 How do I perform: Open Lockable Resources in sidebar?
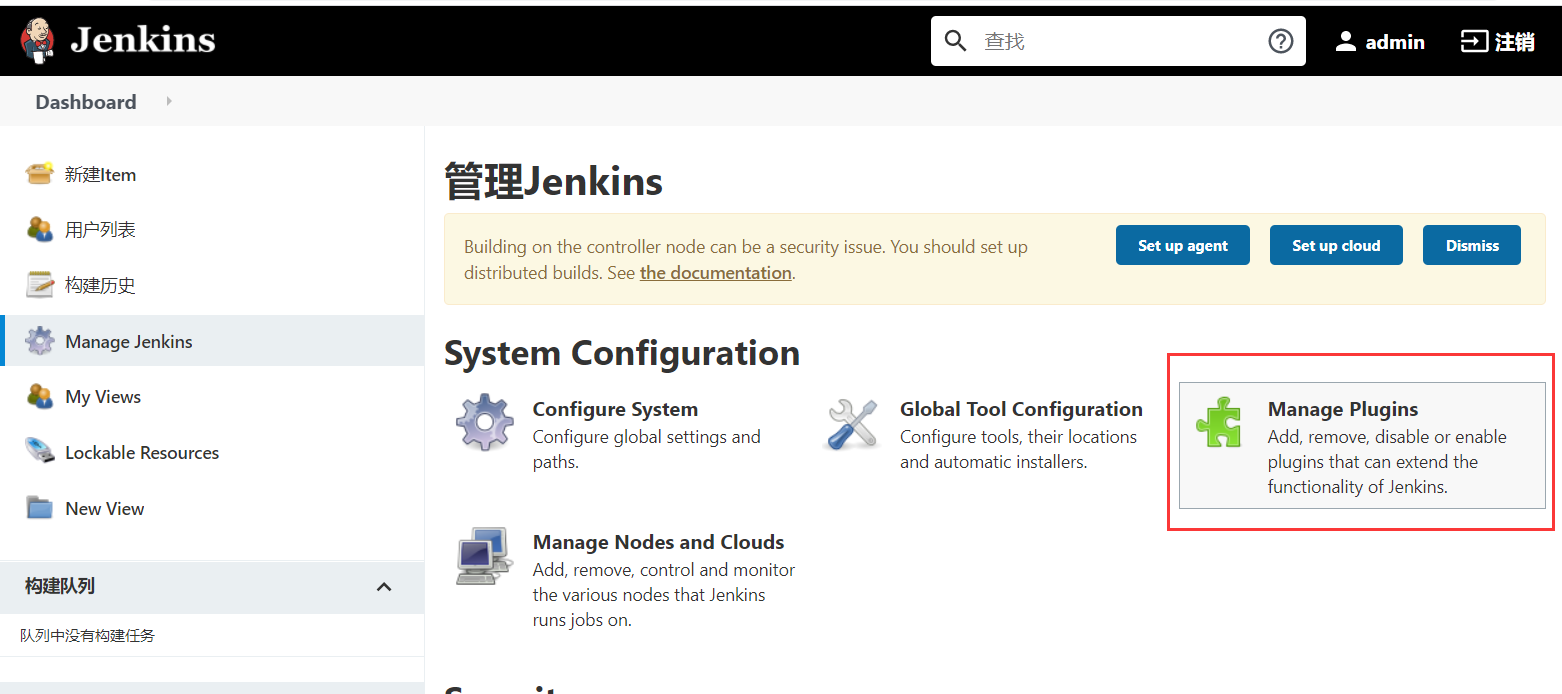click(142, 453)
